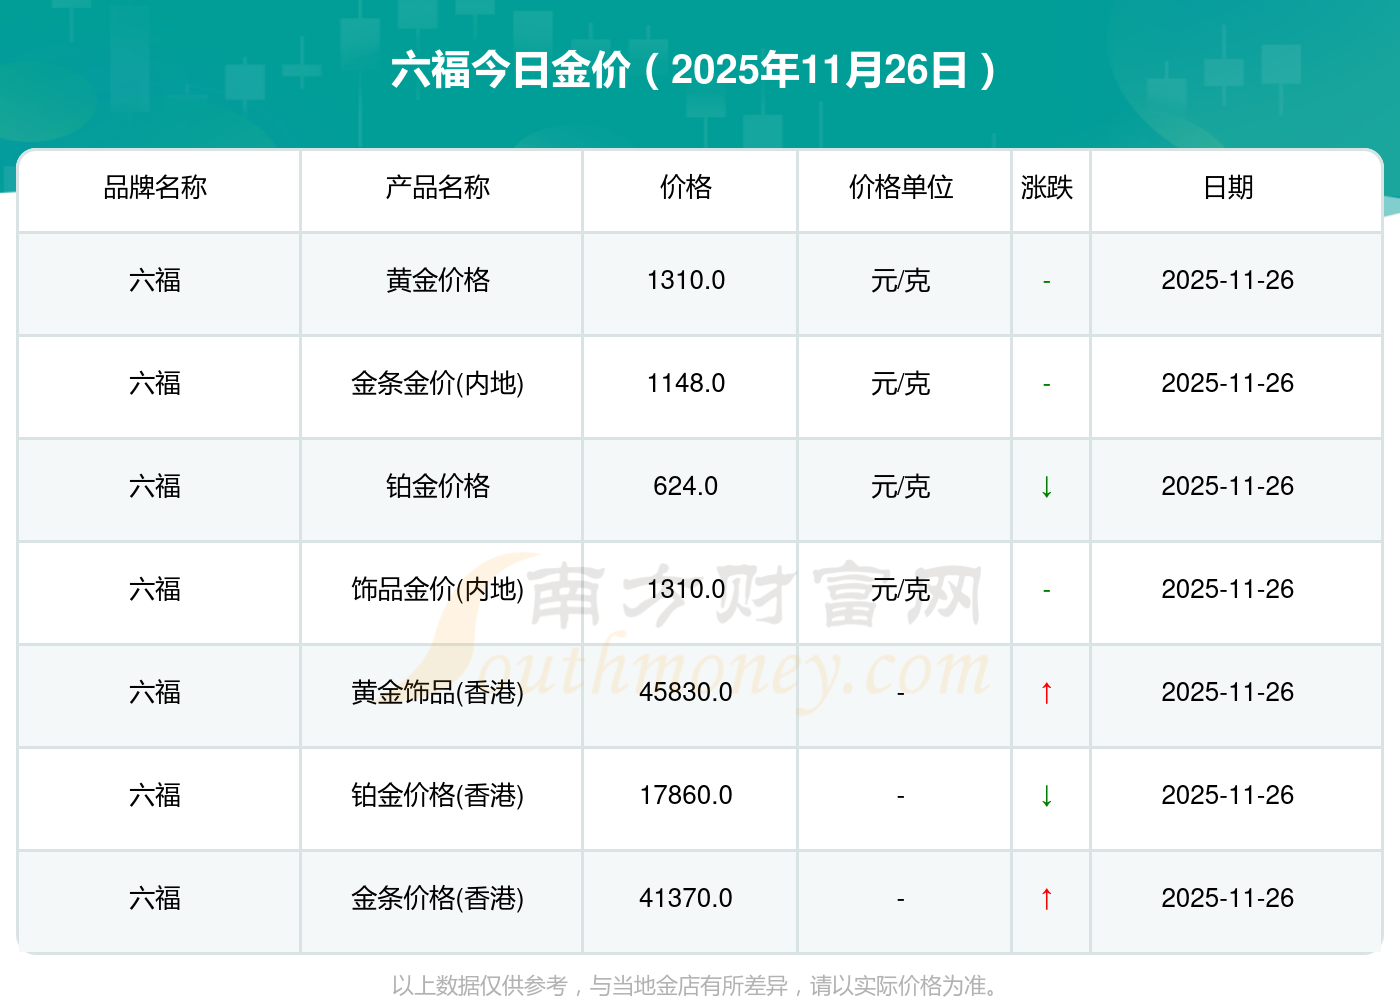Select the price 1148.0

686,383
